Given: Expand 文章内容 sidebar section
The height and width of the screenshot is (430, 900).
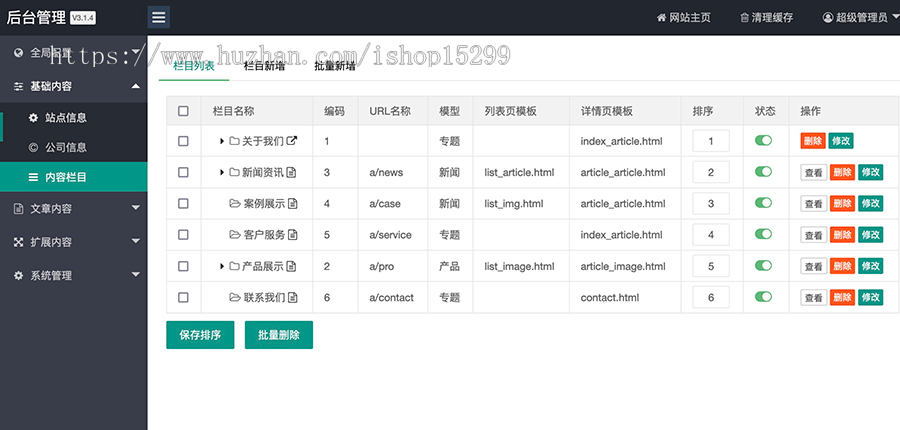Looking at the screenshot, I should click(73, 208).
